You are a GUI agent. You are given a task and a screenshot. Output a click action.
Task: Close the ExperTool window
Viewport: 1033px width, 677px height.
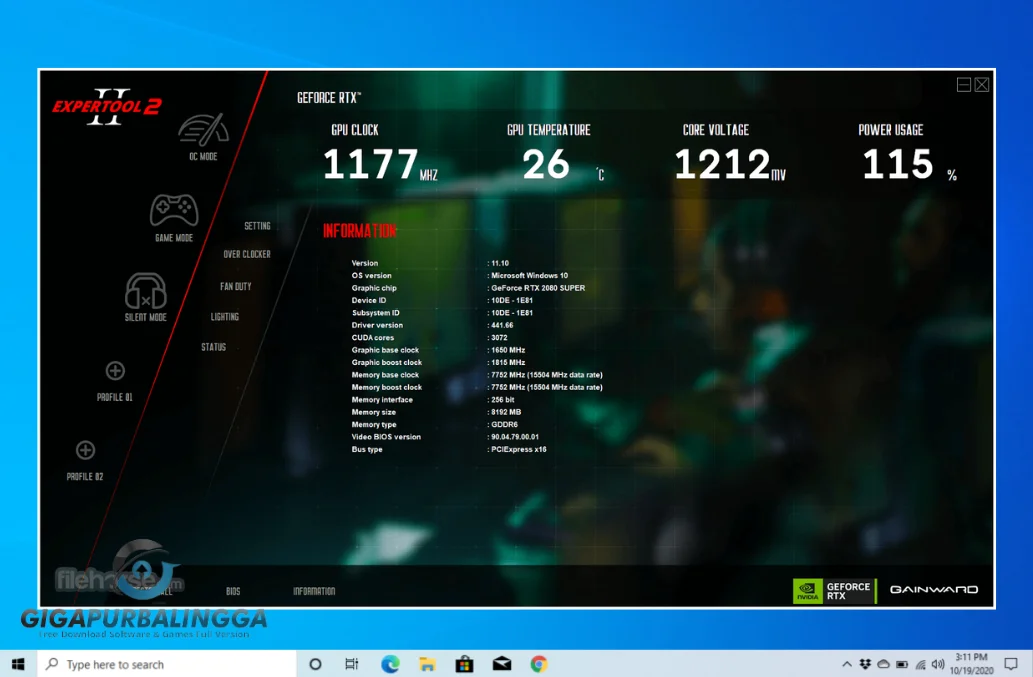pyautogui.click(x=982, y=84)
